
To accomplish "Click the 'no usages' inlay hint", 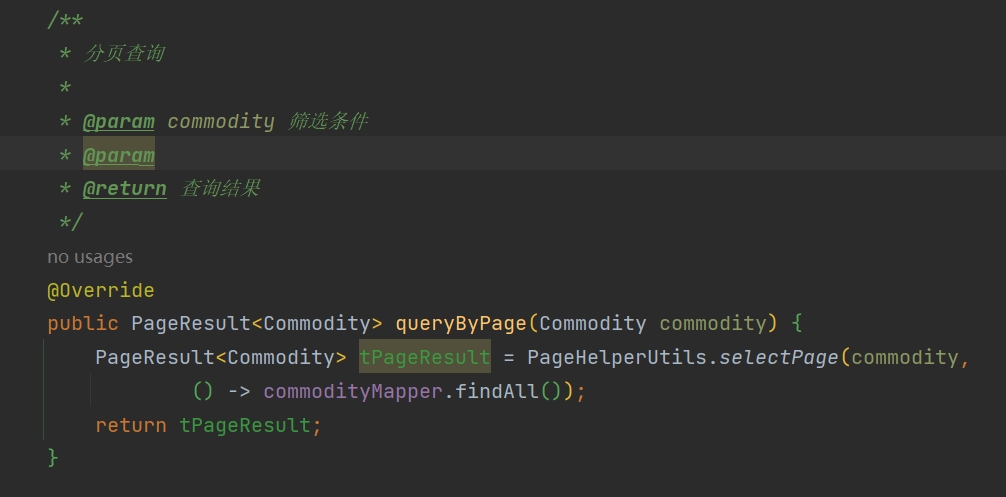I will [90, 257].
